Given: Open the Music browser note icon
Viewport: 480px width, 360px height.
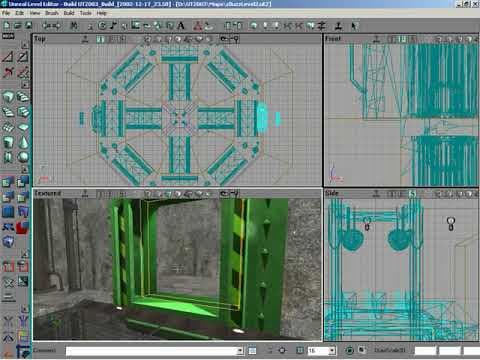Looking at the screenshot, I should tap(113, 26).
